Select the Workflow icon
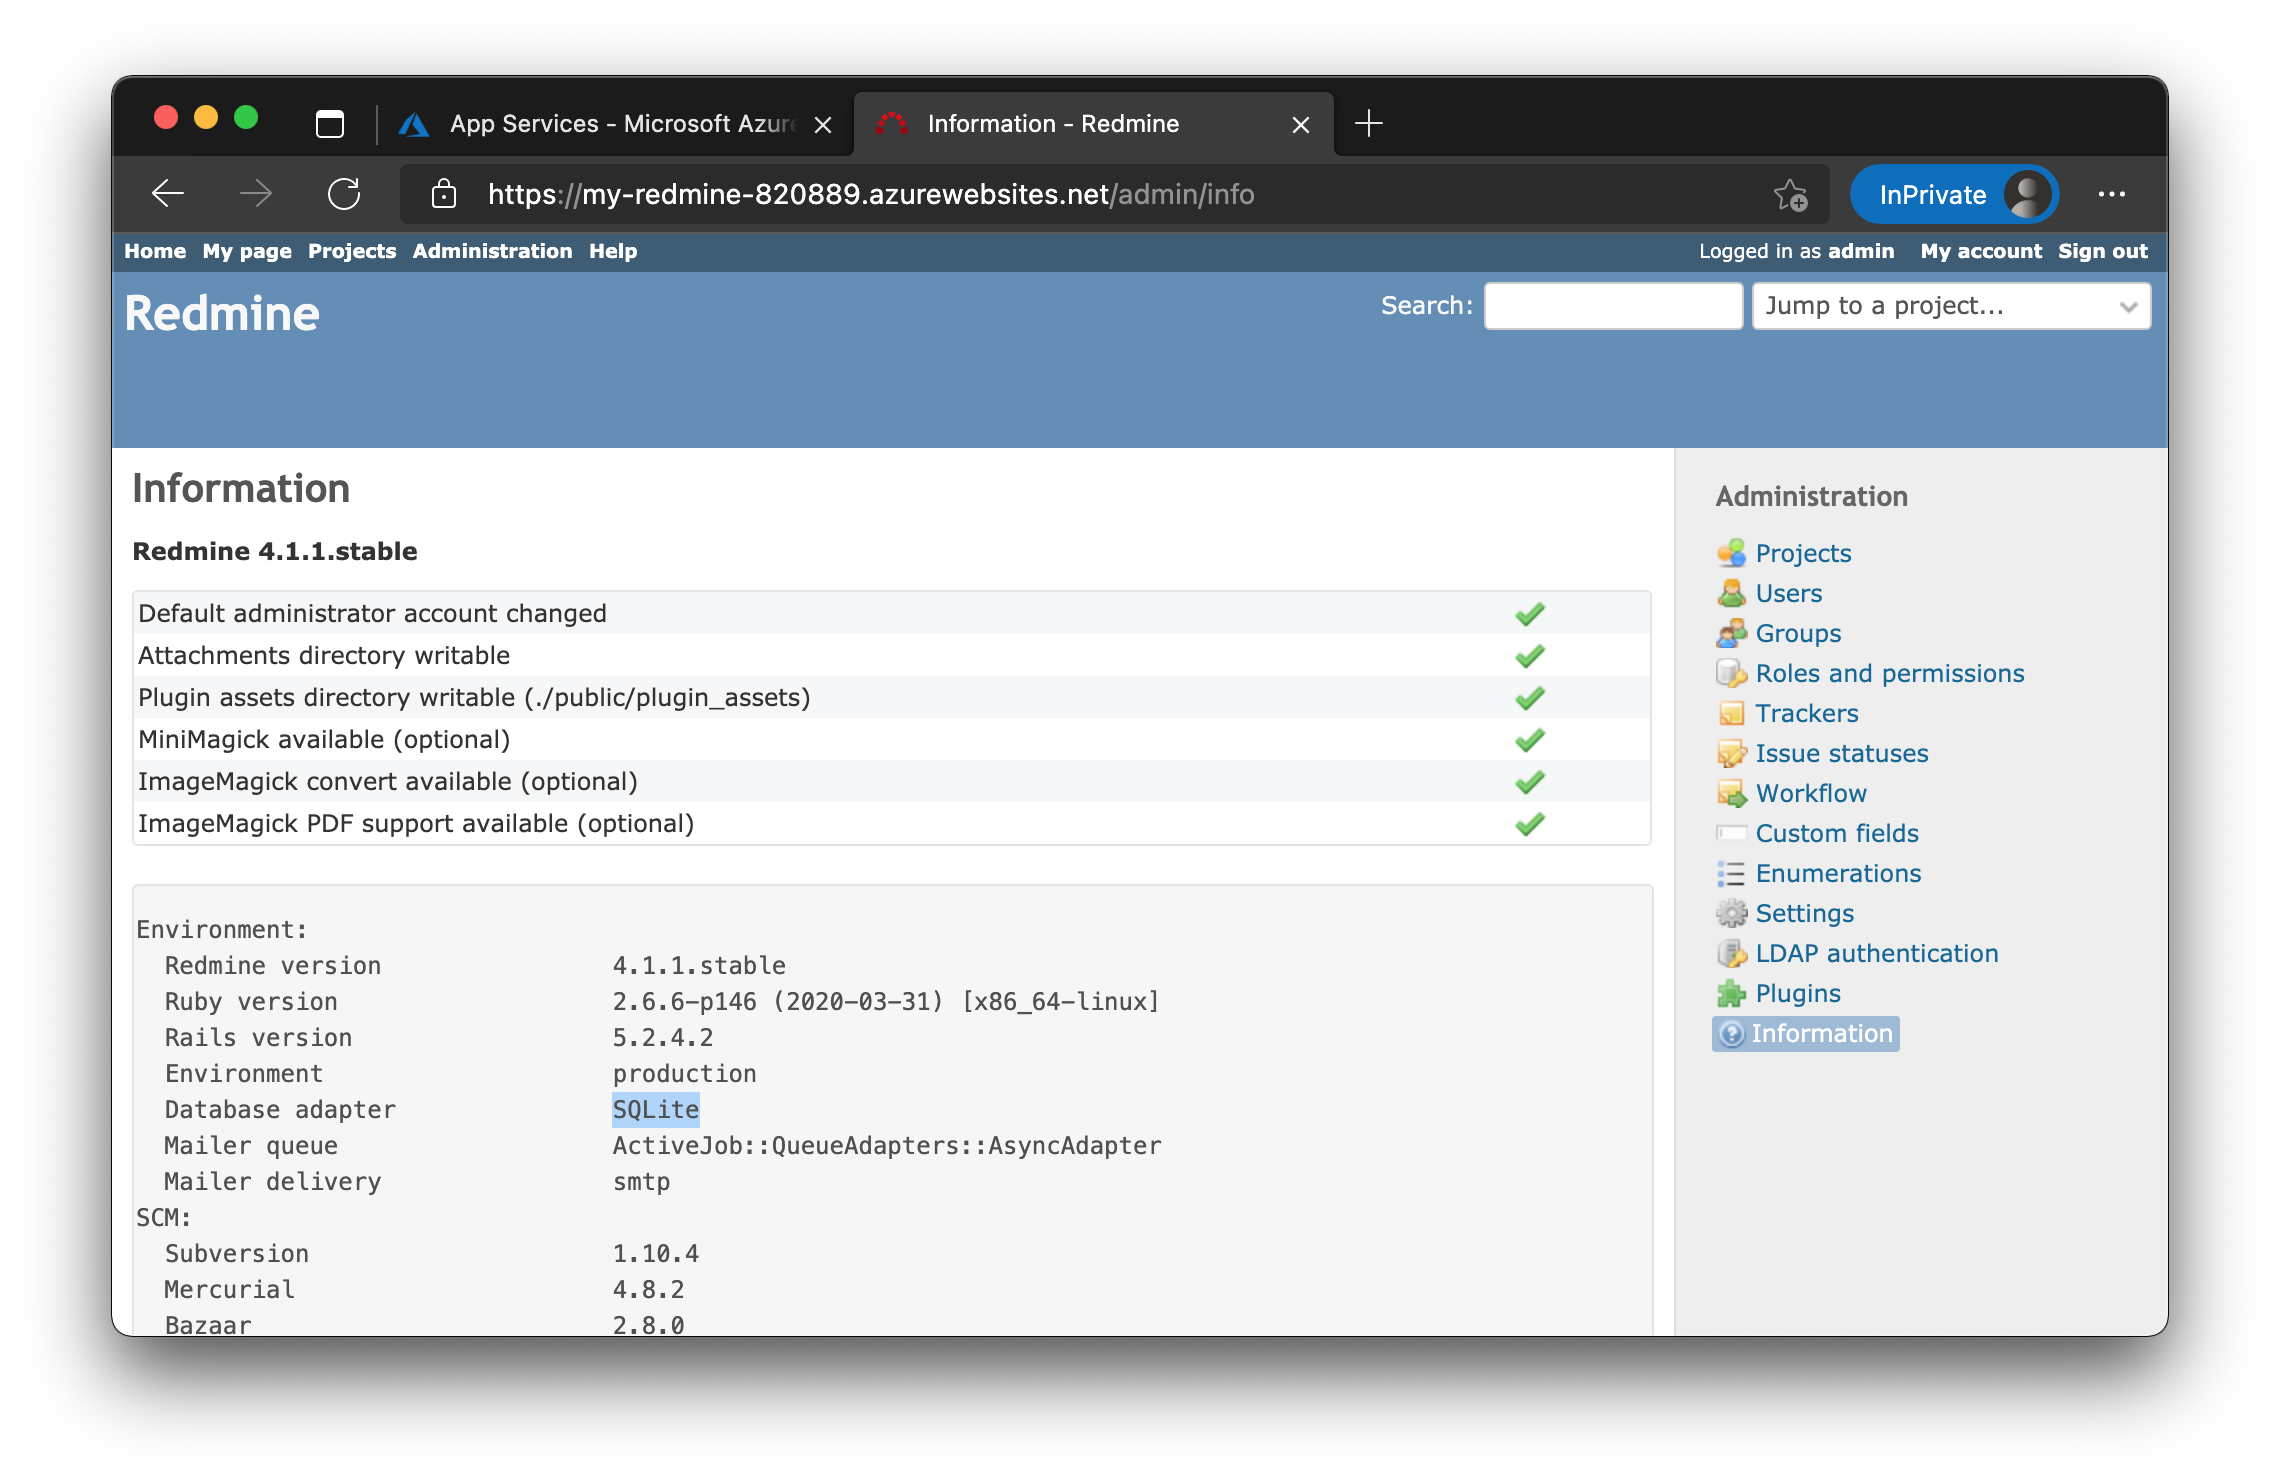2280x1484 pixels. 1733,793
